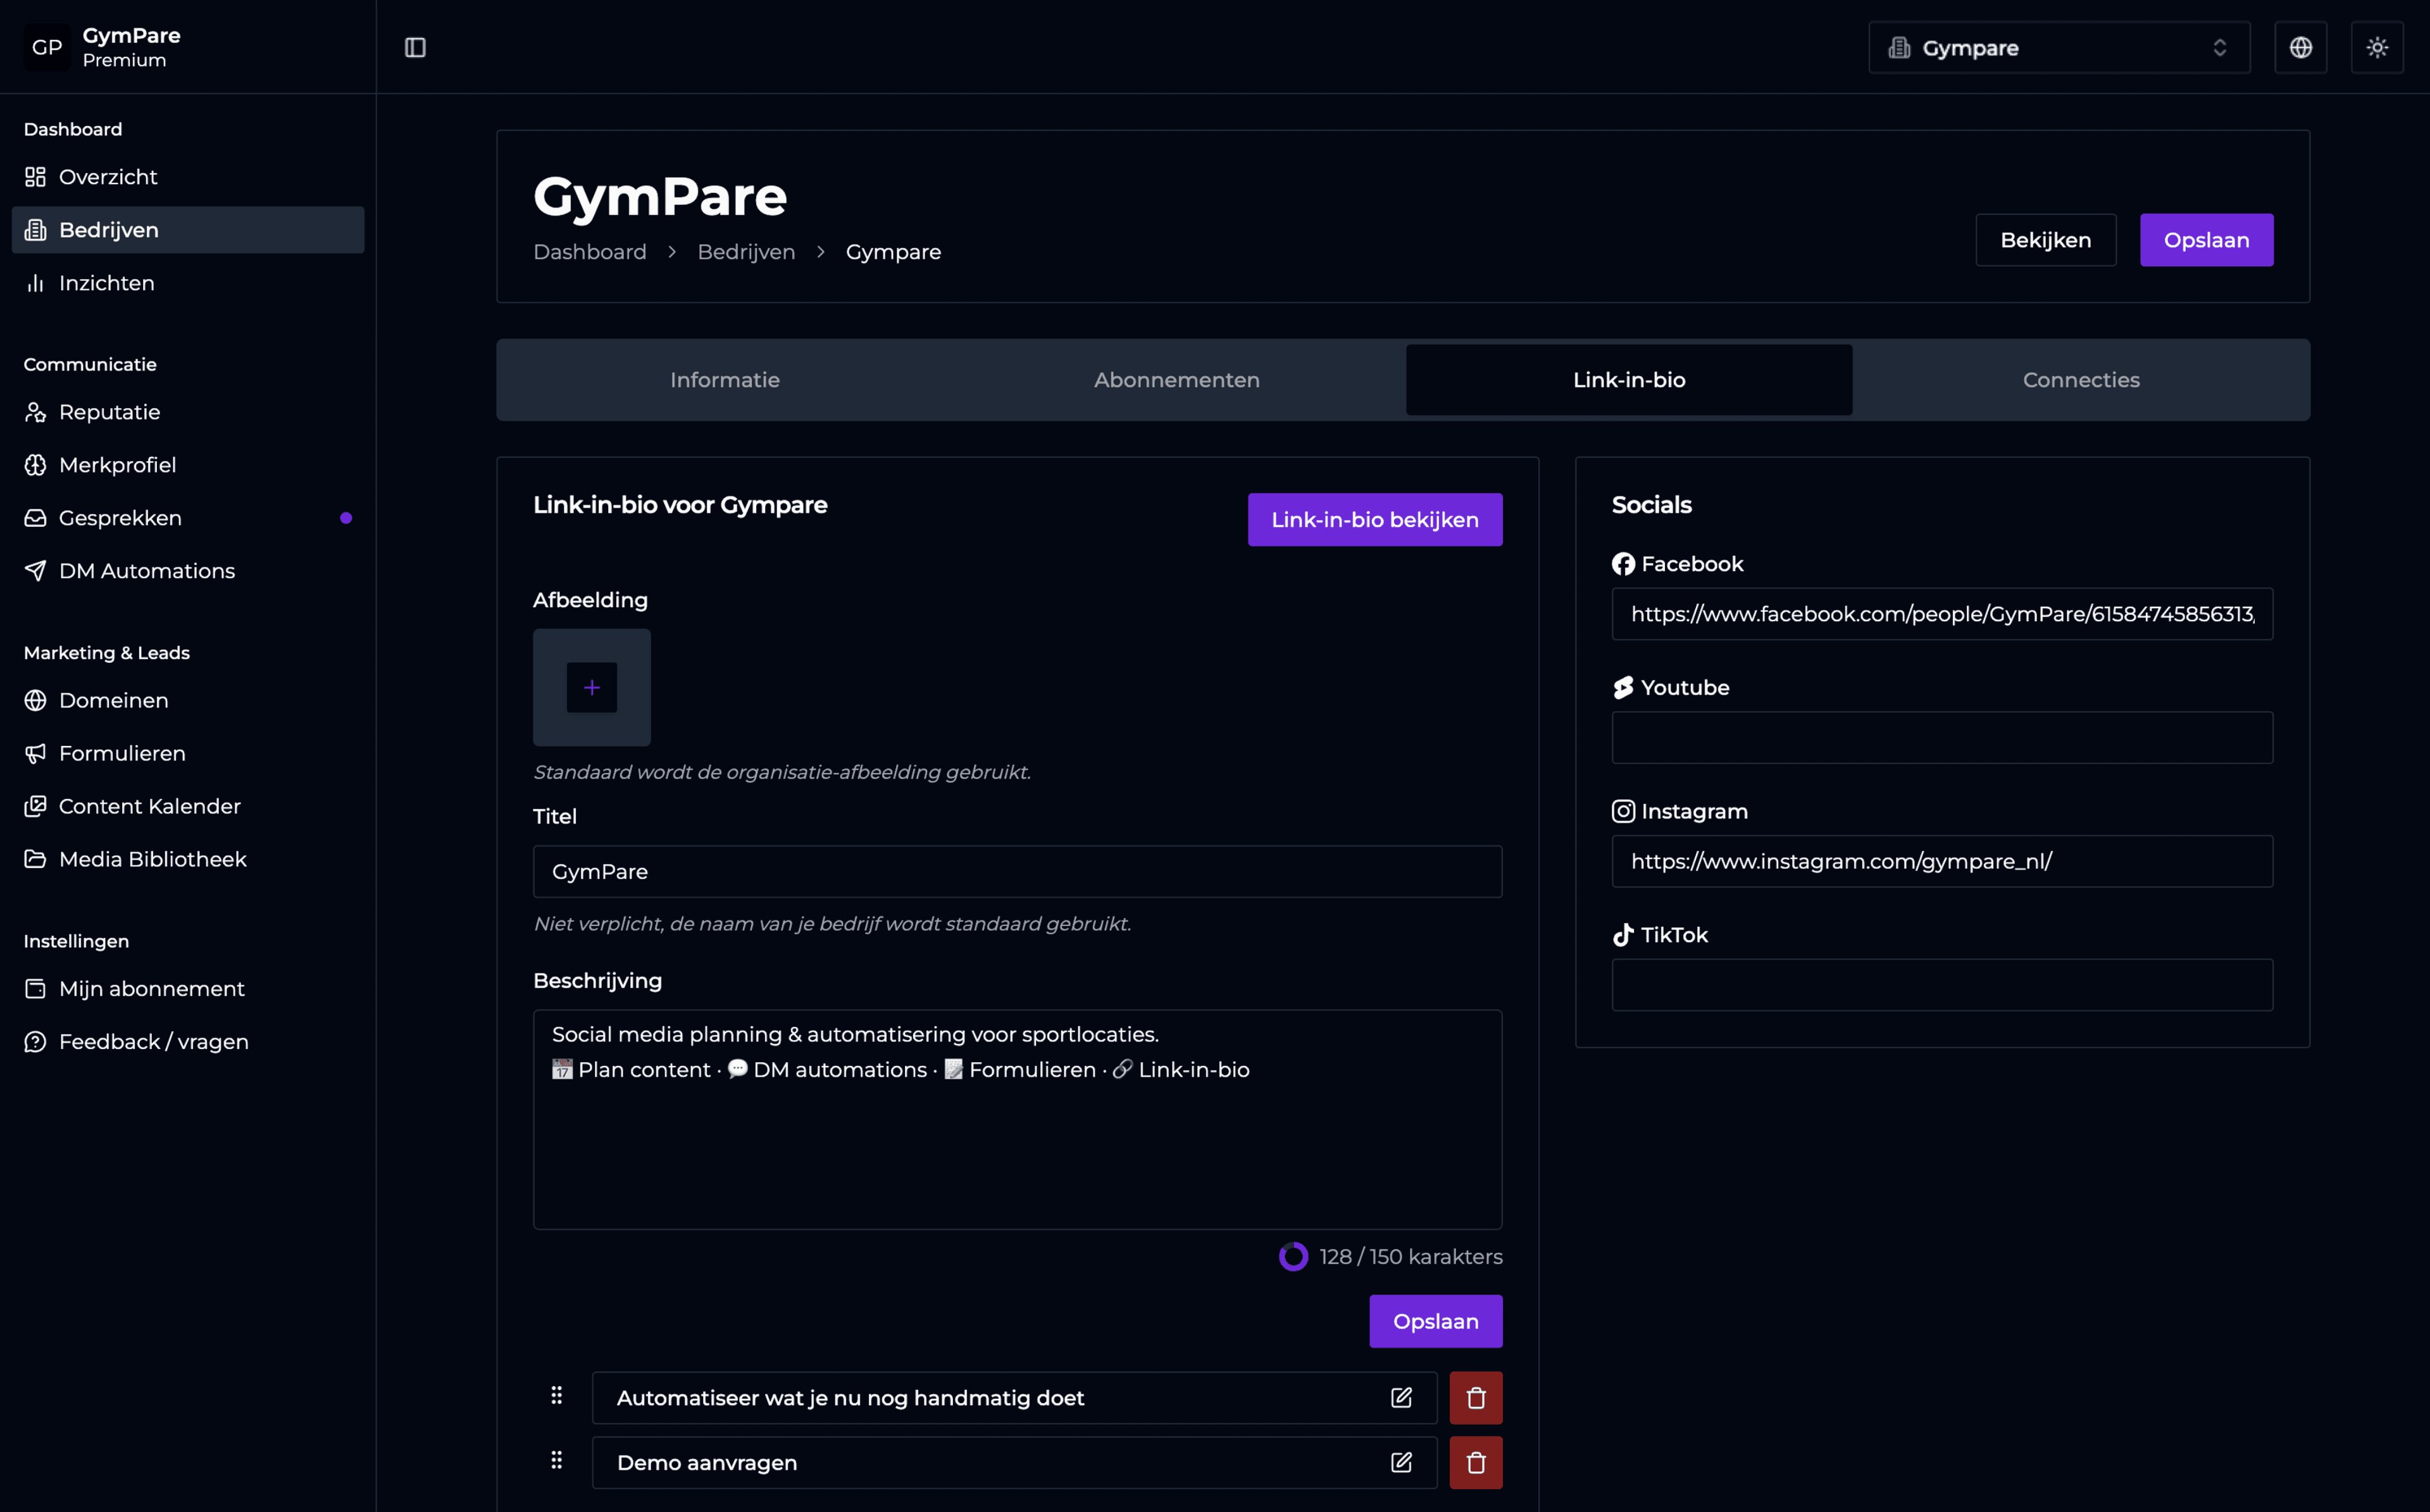This screenshot has height=1512, width=2430.
Task: Click the Facebook URL field
Action: [1942, 614]
